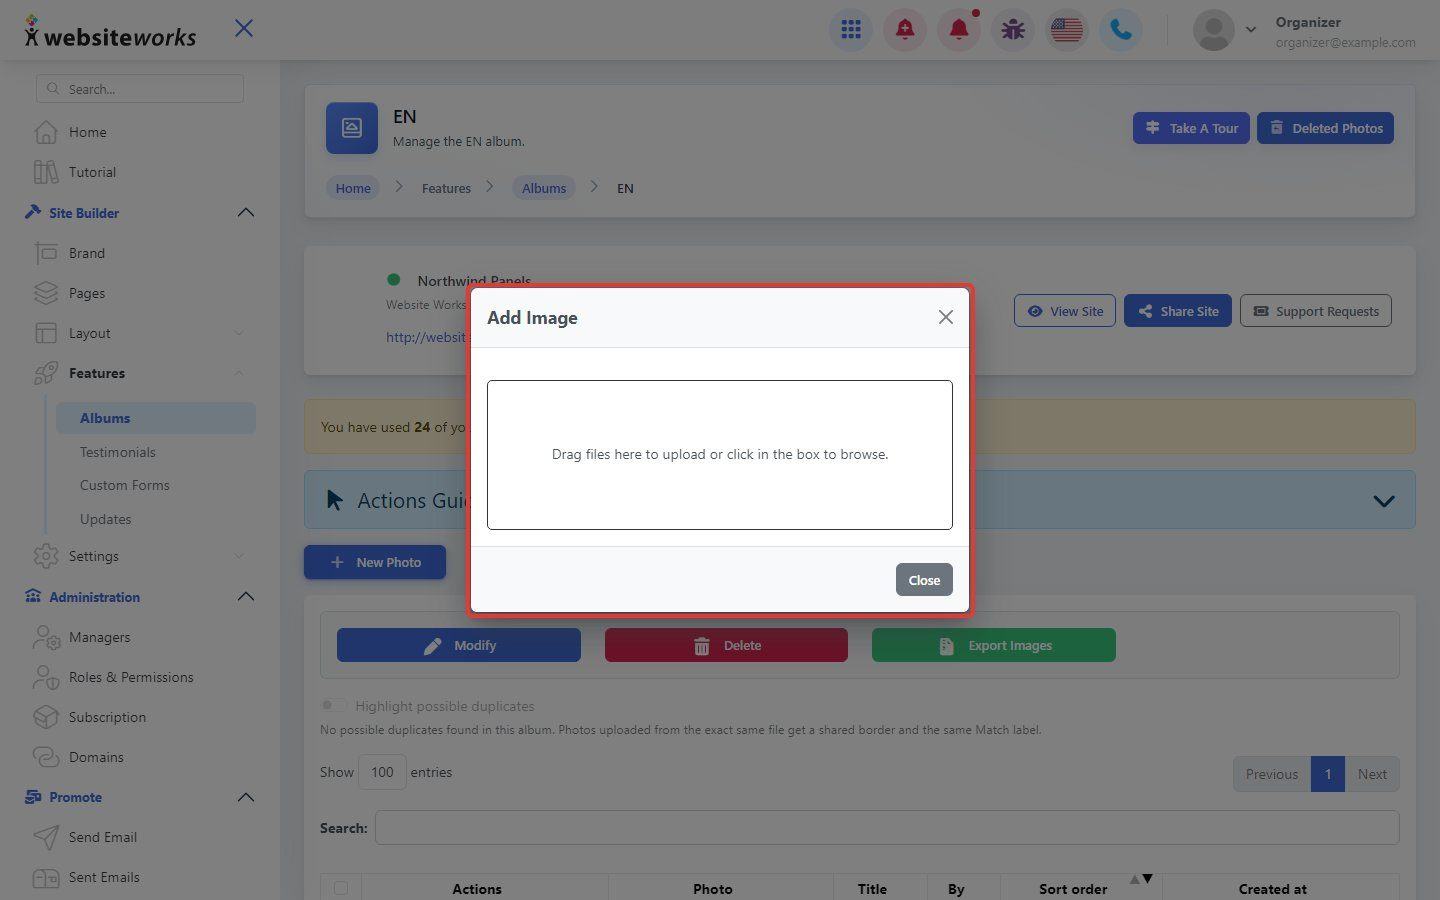Open Tutorial in the sidebar
Image resolution: width=1440 pixels, height=900 pixels.
pos(92,172)
